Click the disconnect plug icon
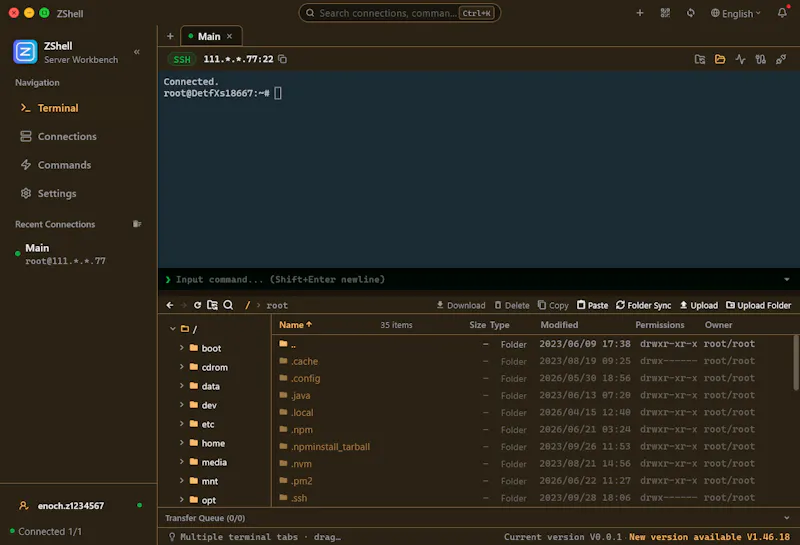Screen dimensions: 800x545 [x=781, y=60]
